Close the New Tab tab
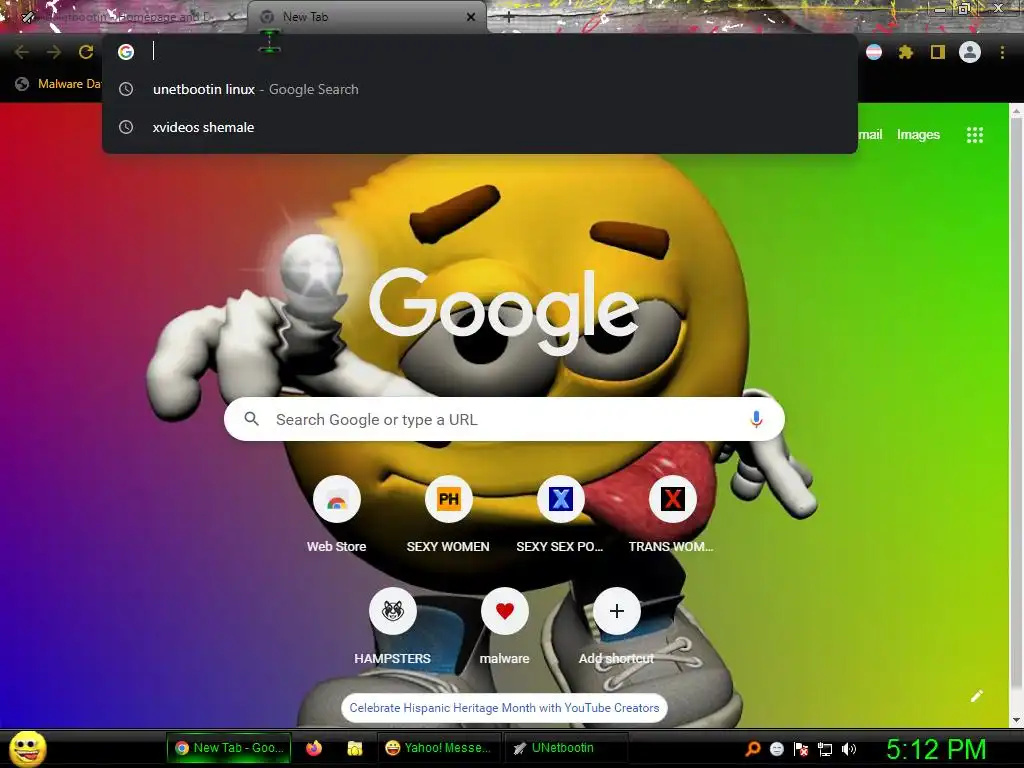 (x=471, y=17)
